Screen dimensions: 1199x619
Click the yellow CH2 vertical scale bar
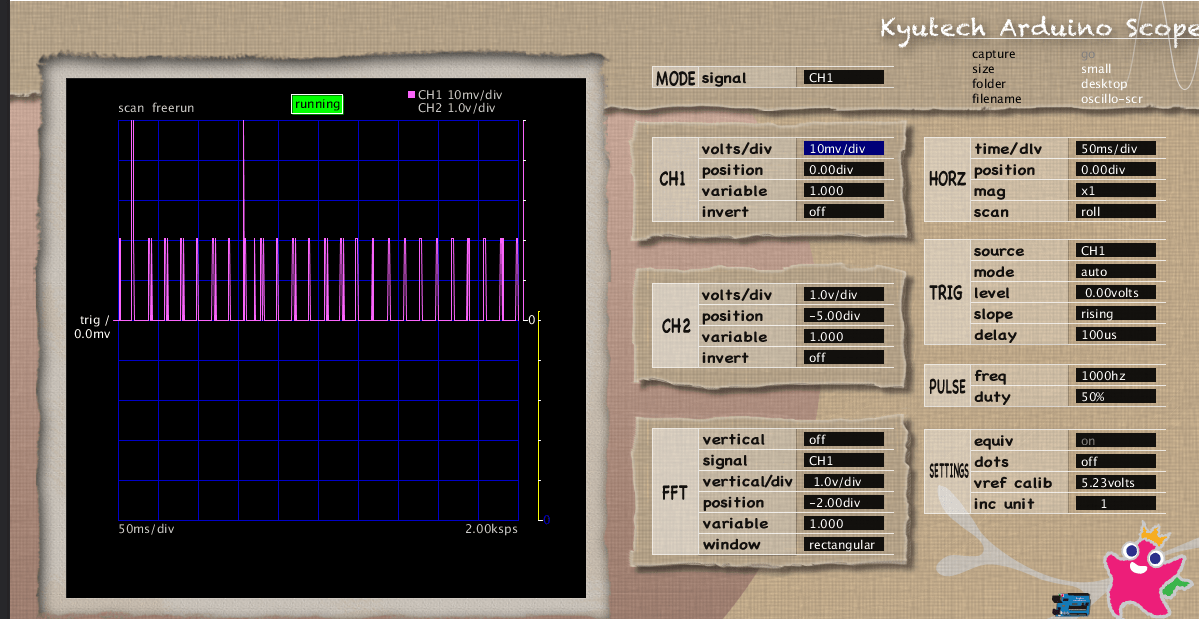tap(540, 416)
